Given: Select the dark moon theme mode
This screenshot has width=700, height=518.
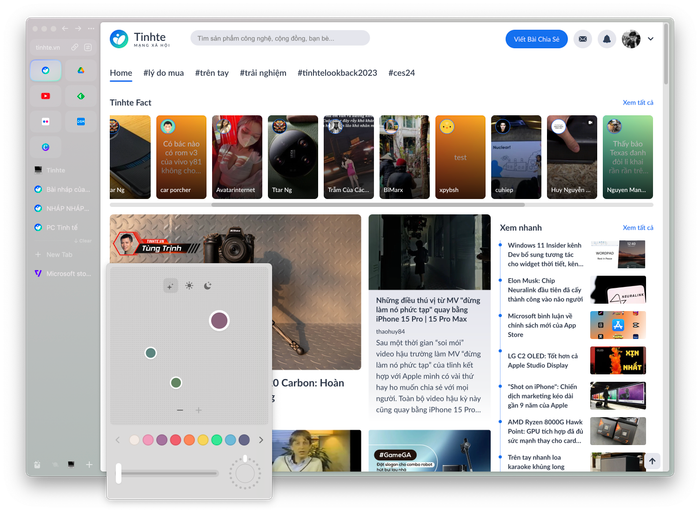Looking at the screenshot, I should 208,286.
